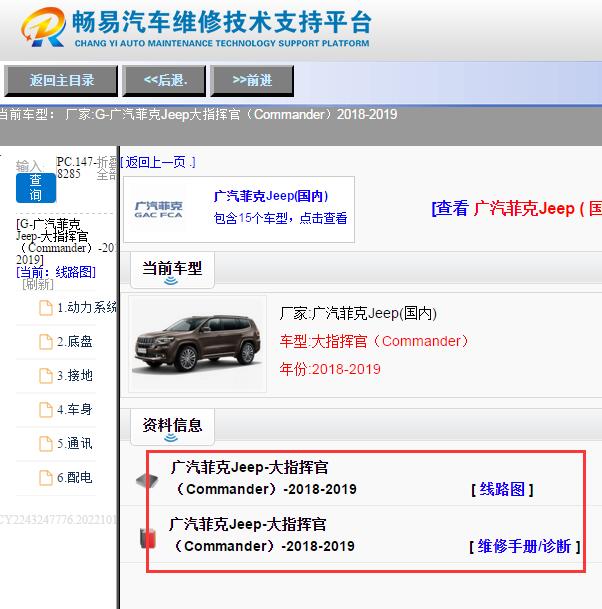Image resolution: width=602 pixels, height=609 pixels.
Task: Open the 线路图 link
Action: [x=502, y=489]
